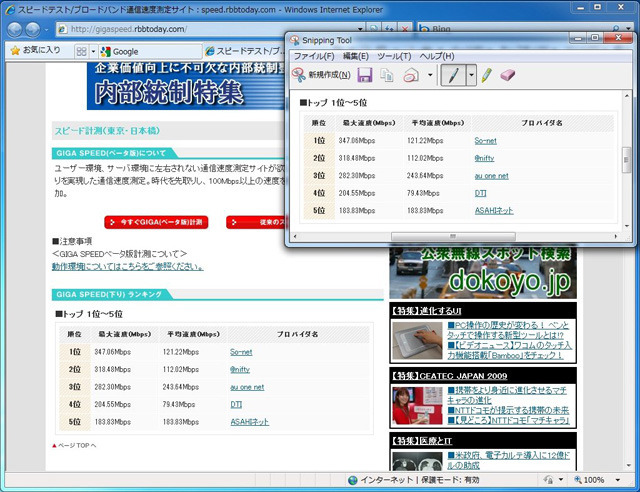Click the Internet Explorer Forward button
This screenshot has width=640, height=492.
pyautogui.click(x=33, y=29)
